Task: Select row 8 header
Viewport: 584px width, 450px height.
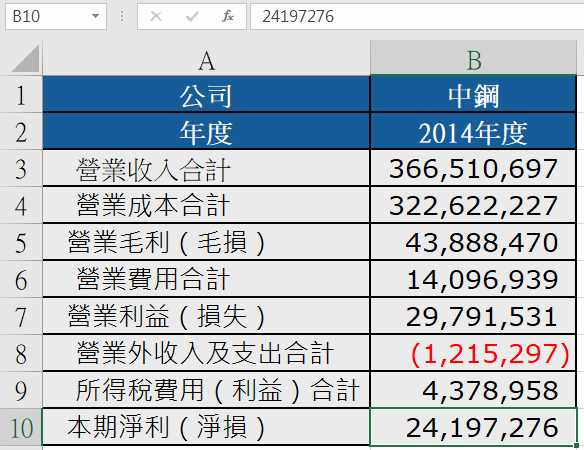Action: [21, 354]
